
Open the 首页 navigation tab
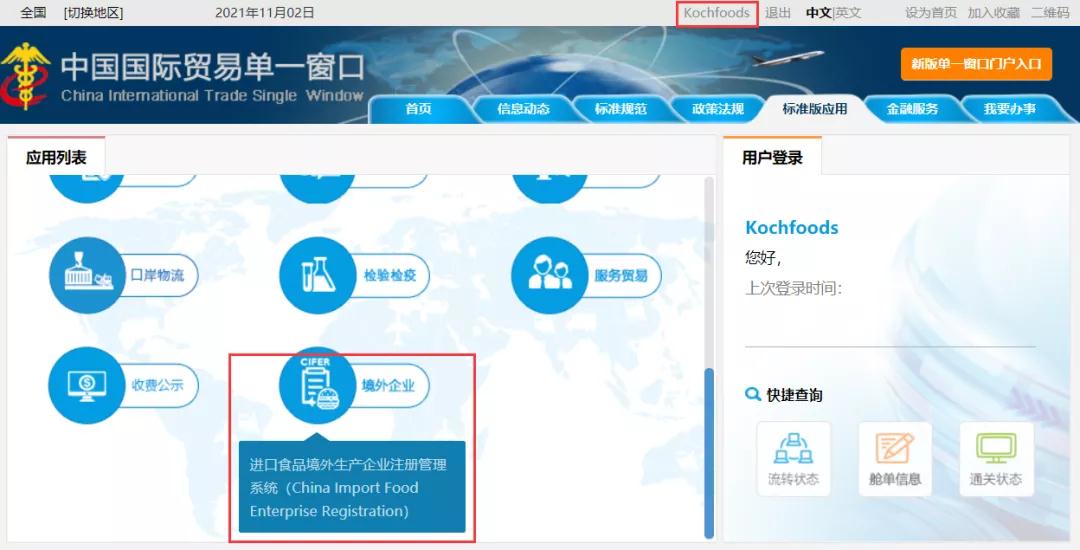coord(418,109)
